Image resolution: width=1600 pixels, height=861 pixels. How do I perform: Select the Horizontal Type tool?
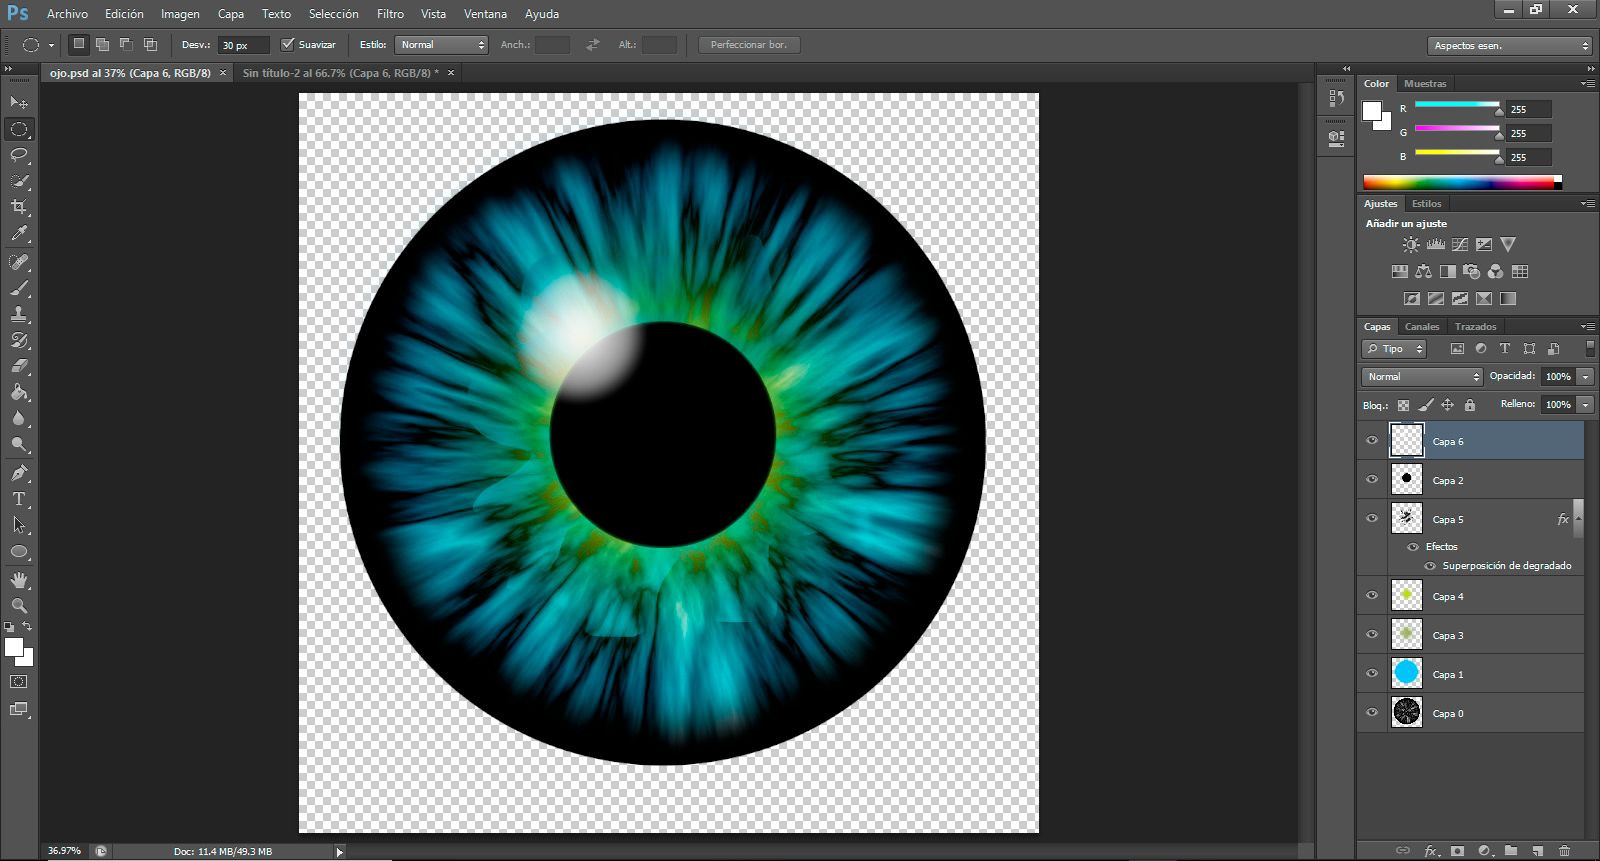(19, 499)
